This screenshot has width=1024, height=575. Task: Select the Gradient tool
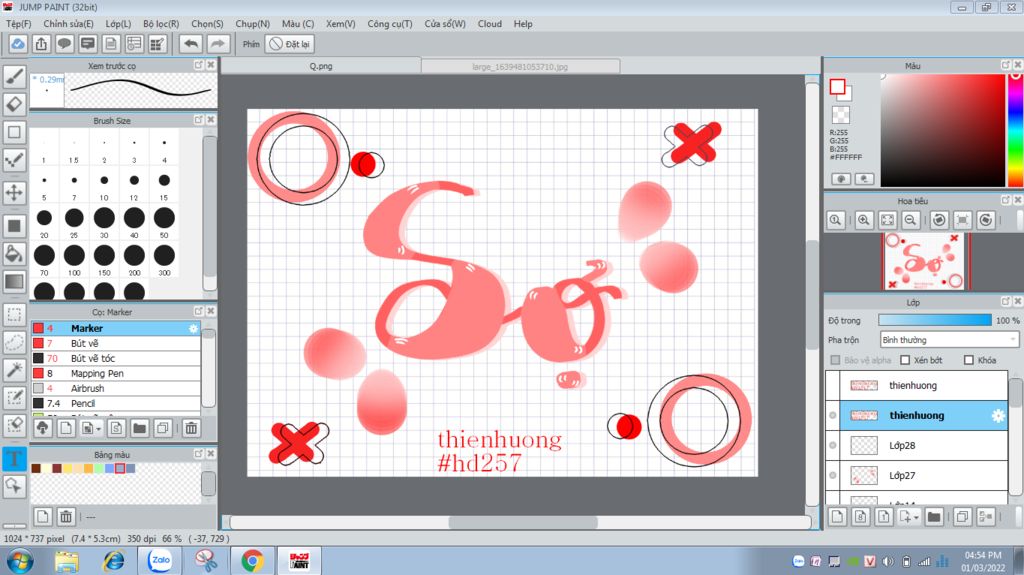pos(14,282)
